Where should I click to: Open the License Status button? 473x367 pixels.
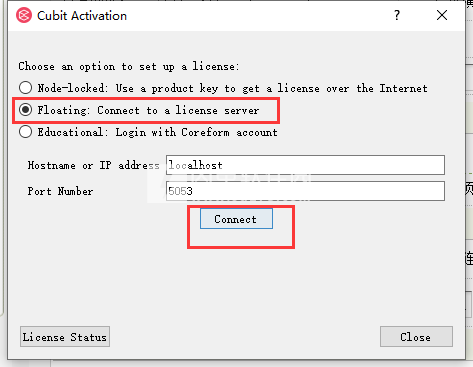(65, 337)
